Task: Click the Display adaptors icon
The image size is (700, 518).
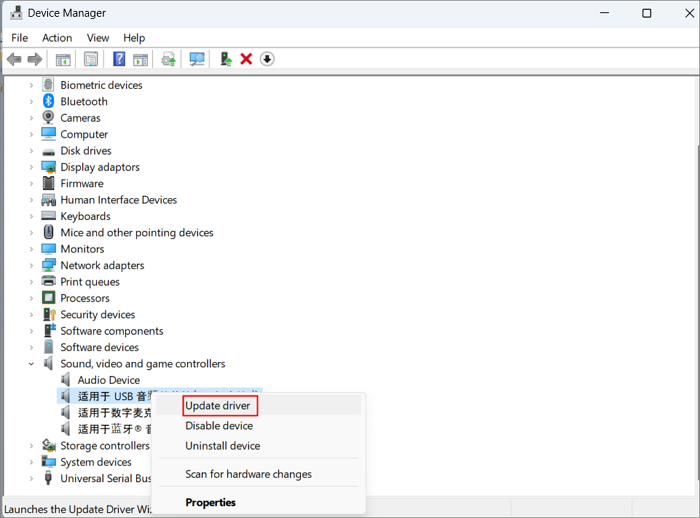Action: pos(48,167)
